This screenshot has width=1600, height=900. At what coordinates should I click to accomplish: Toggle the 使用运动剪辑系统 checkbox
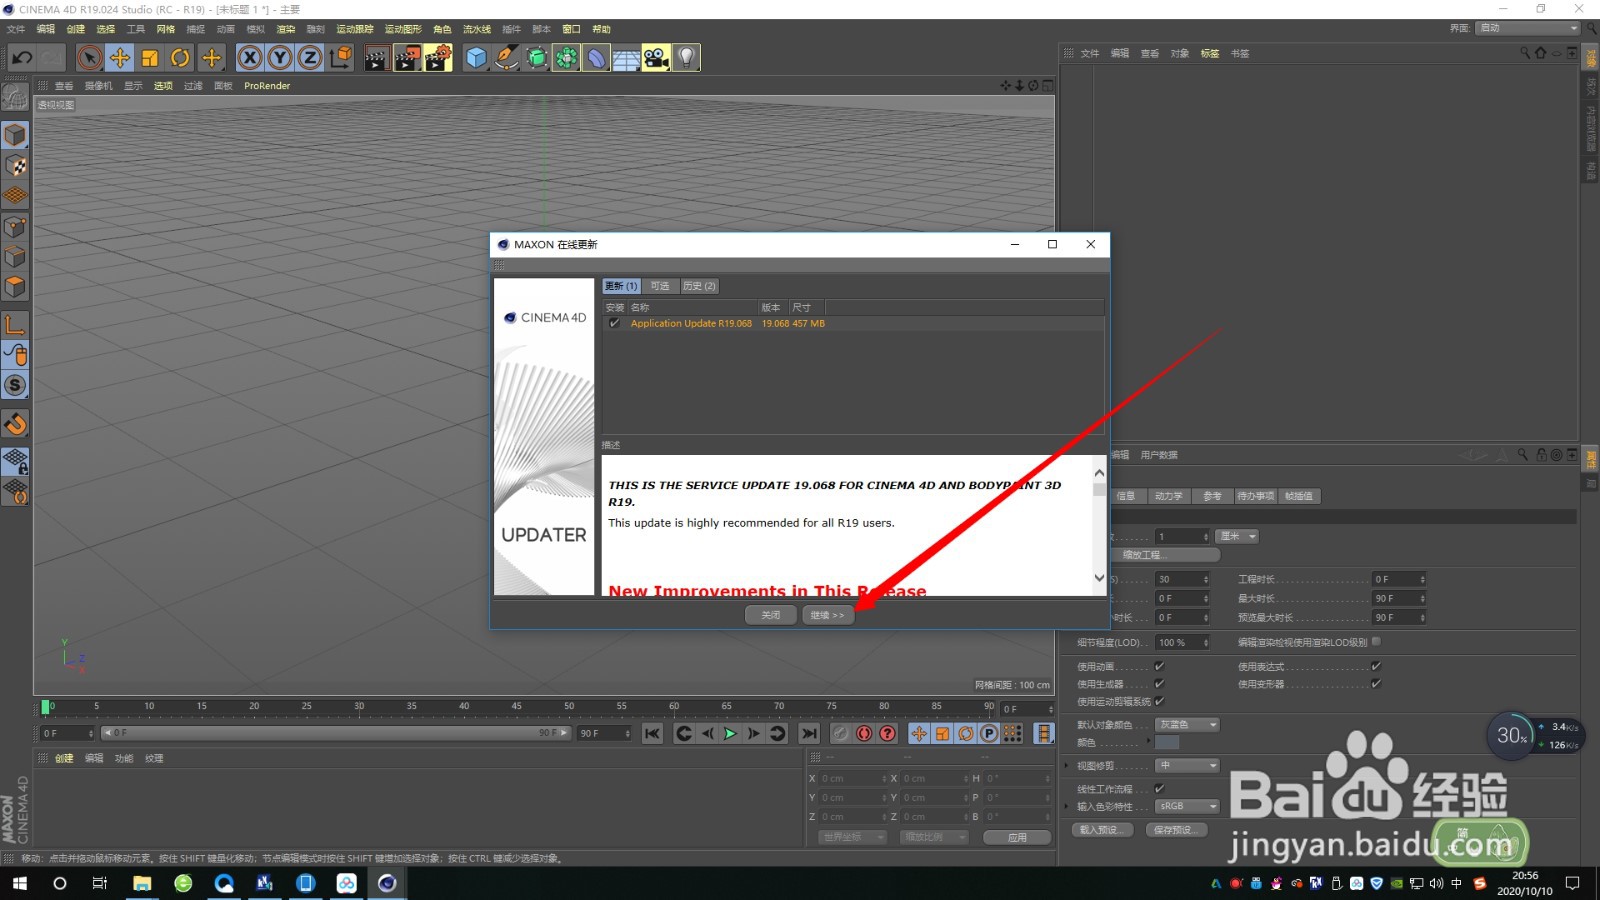pos(1160,701)
